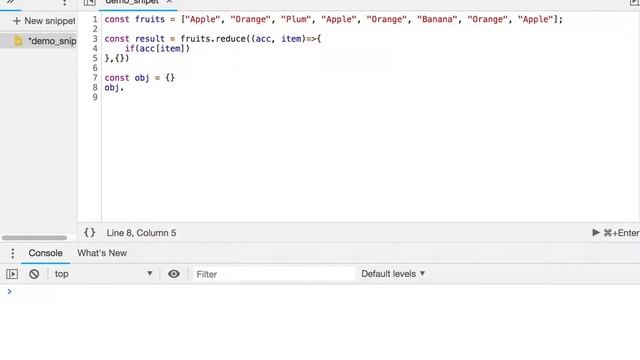Image resolution: width=640 pixels, height=360 pixels.
Task: Open the What's New tab
Action: tap(102, 253)
